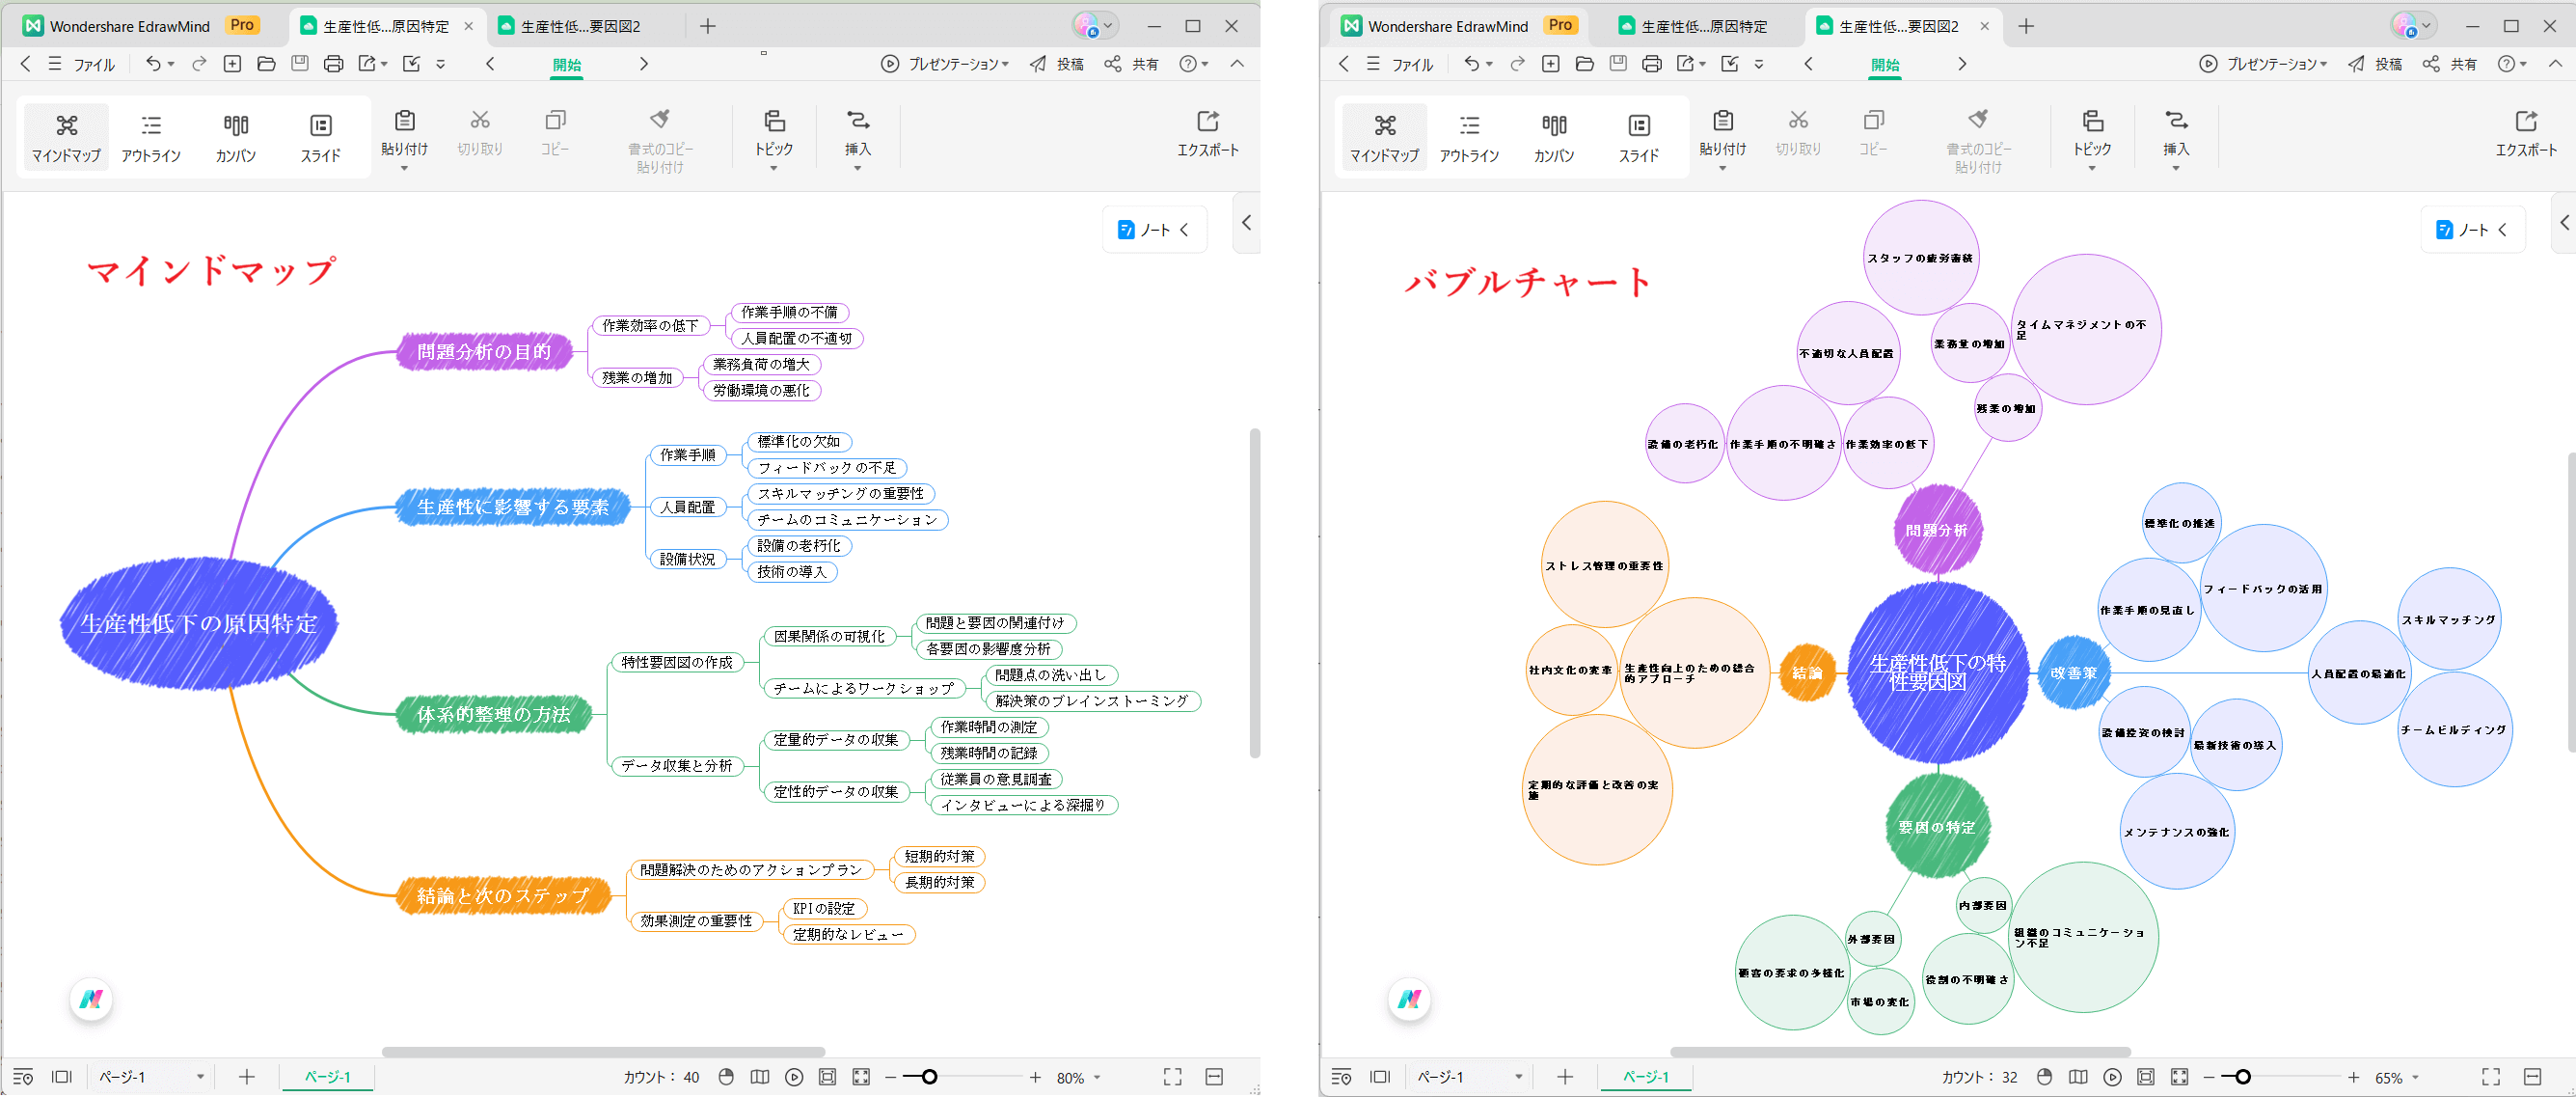Screen dimensions: 2576x1097
Task: Click the 共有 share button in left window
Action: coord(1132,64)
